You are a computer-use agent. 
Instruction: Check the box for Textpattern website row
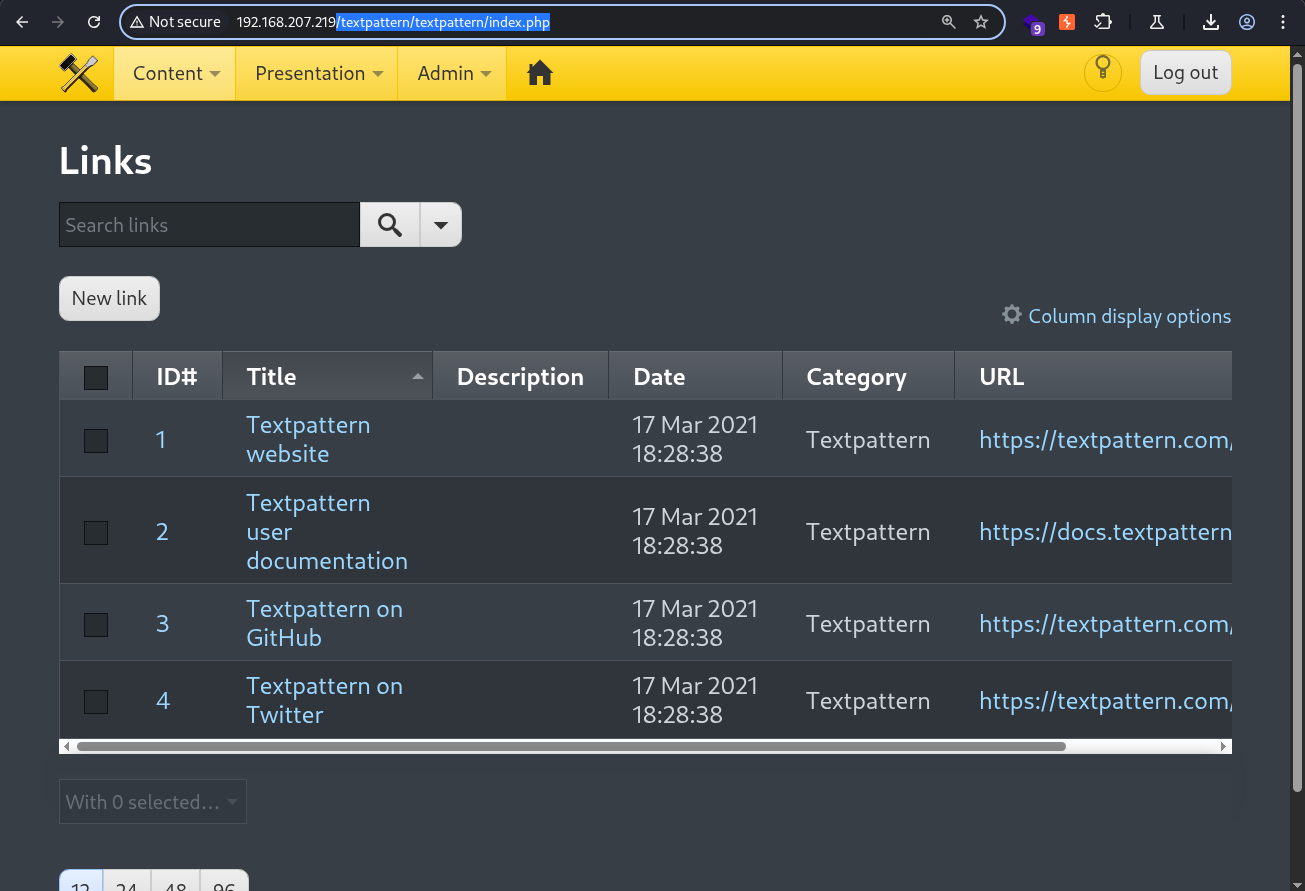click(96, 440)
